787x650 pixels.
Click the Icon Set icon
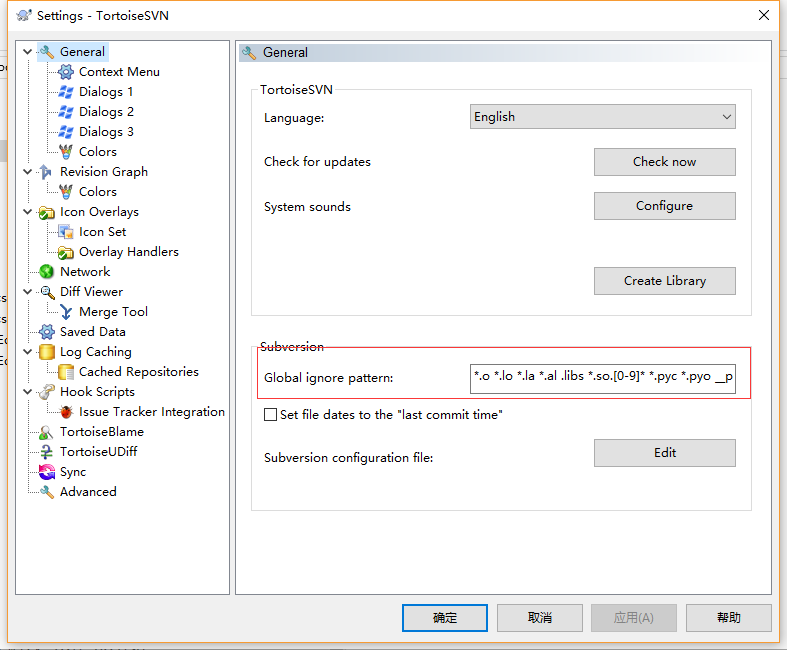66,232
